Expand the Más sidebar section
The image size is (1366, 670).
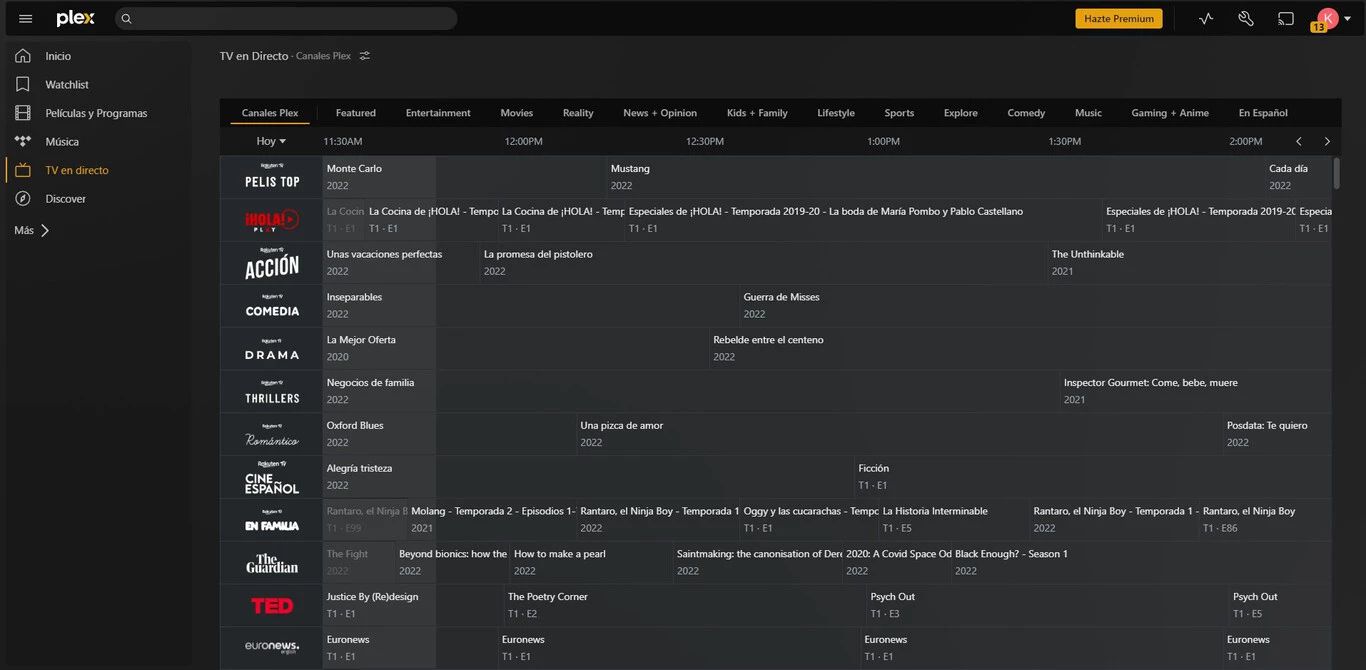point(32,231)
